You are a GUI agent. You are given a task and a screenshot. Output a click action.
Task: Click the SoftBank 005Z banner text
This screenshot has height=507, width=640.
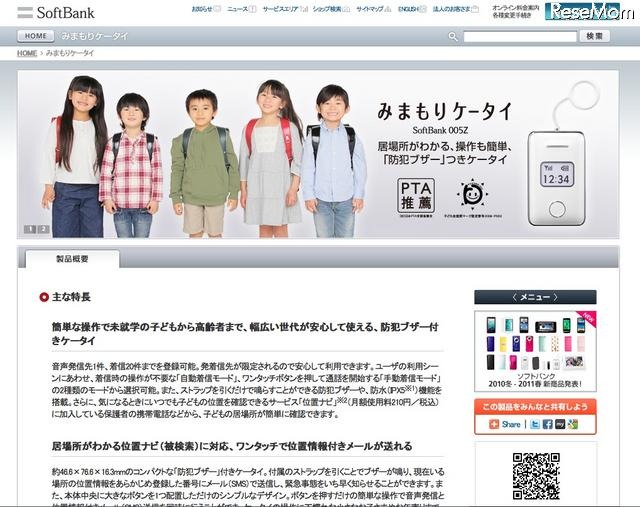click(x=440, y=130)
